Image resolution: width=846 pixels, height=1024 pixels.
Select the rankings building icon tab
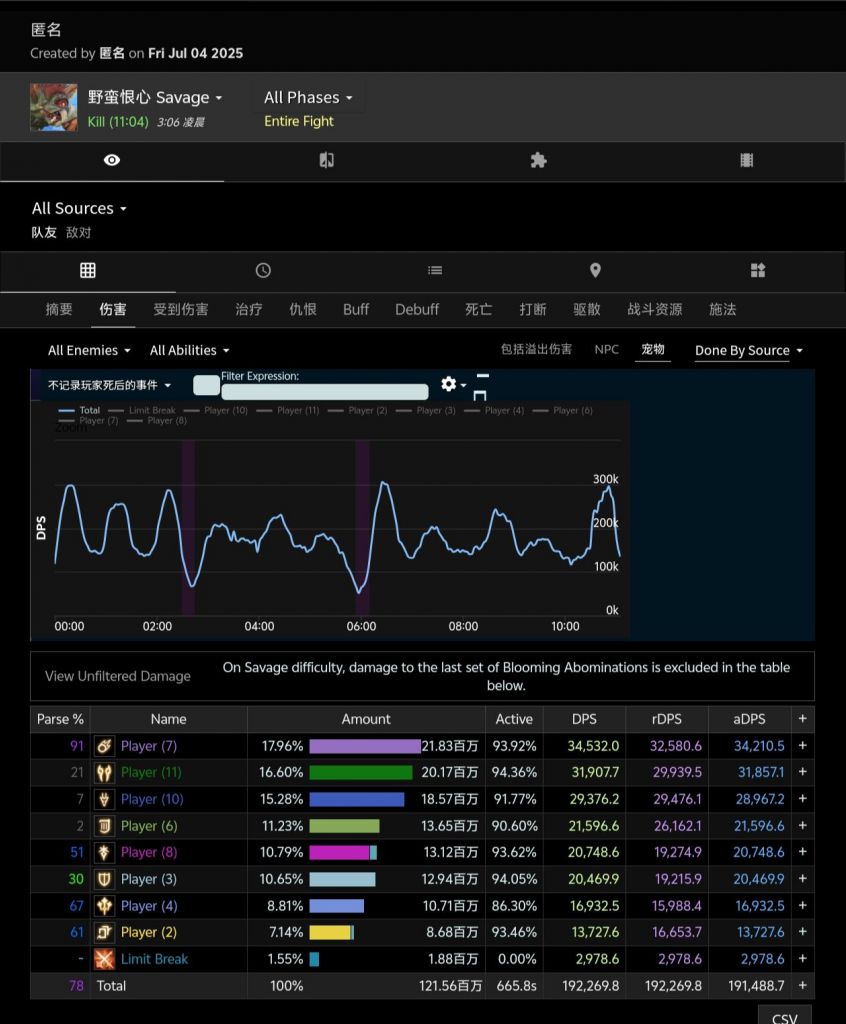[x=746, y=161]
